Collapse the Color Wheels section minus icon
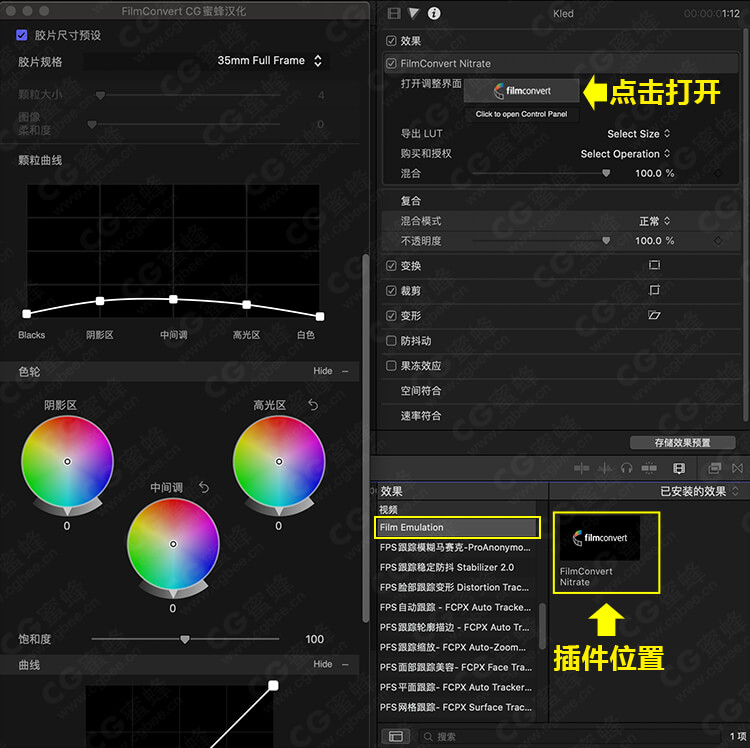Viewport: 750px width, 748px height. [345, 372]
